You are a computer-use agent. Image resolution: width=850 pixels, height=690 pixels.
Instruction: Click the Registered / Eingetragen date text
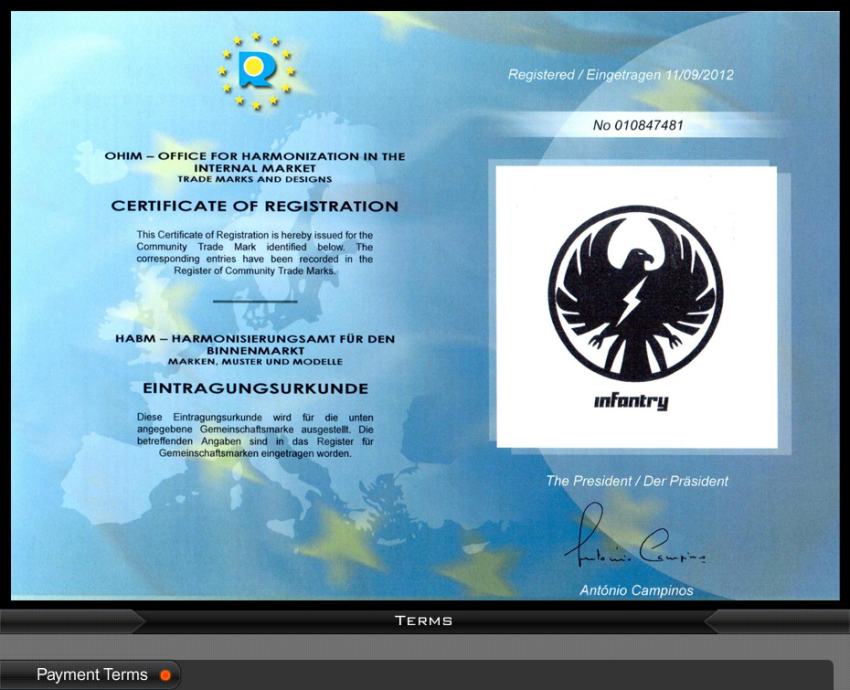(x=621, y=75)
